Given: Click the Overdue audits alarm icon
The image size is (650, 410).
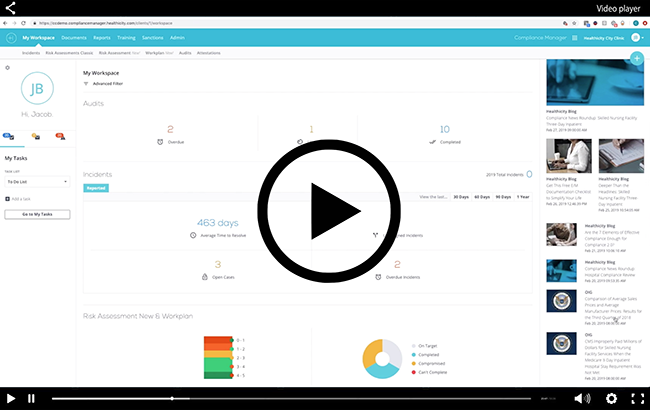Looking at the screenshot, I should pos(160,142).
